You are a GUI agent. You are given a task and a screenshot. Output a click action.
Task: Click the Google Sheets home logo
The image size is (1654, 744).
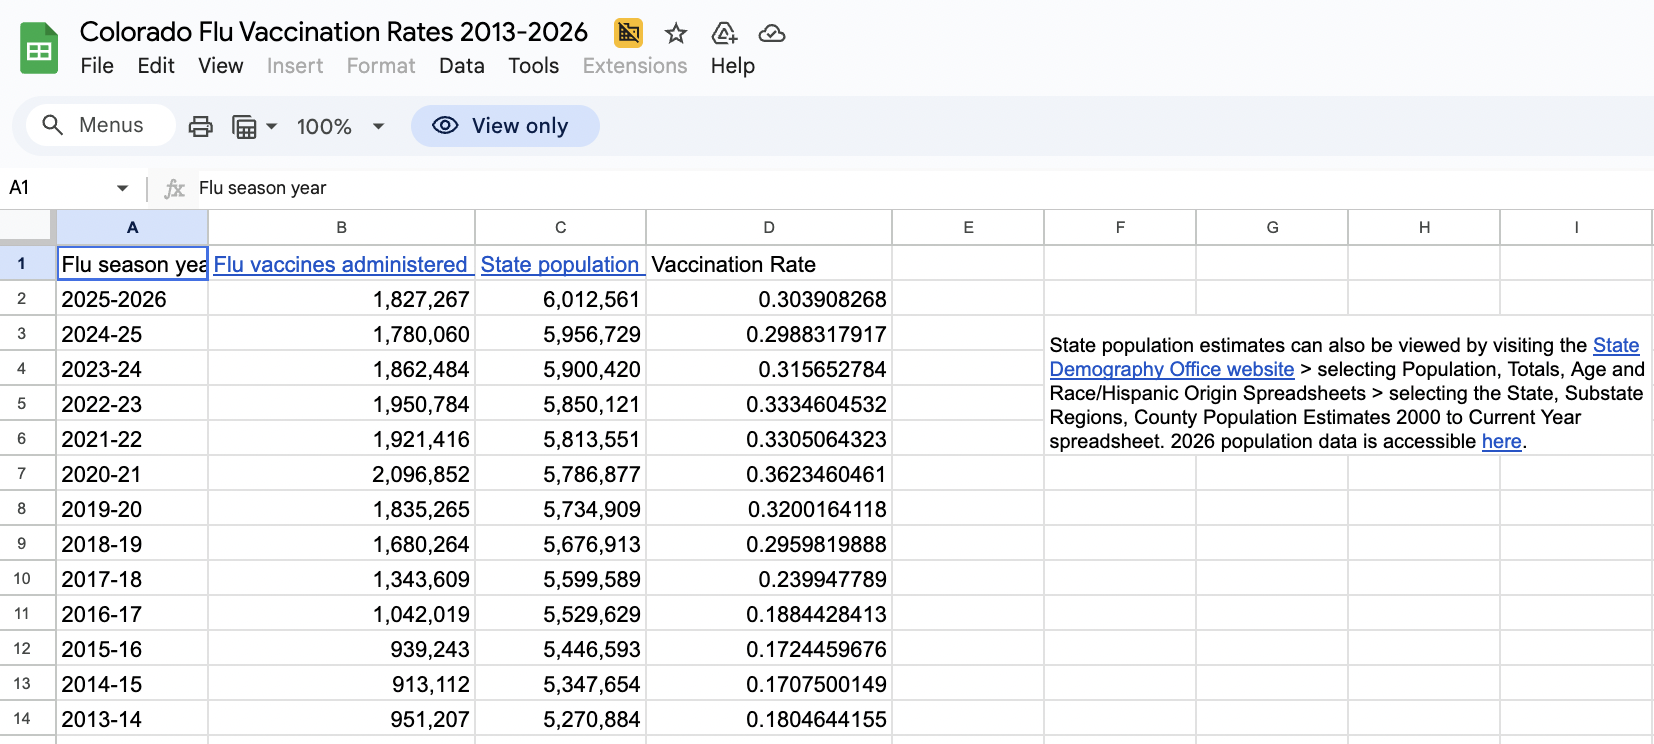(x=39, y=48)
